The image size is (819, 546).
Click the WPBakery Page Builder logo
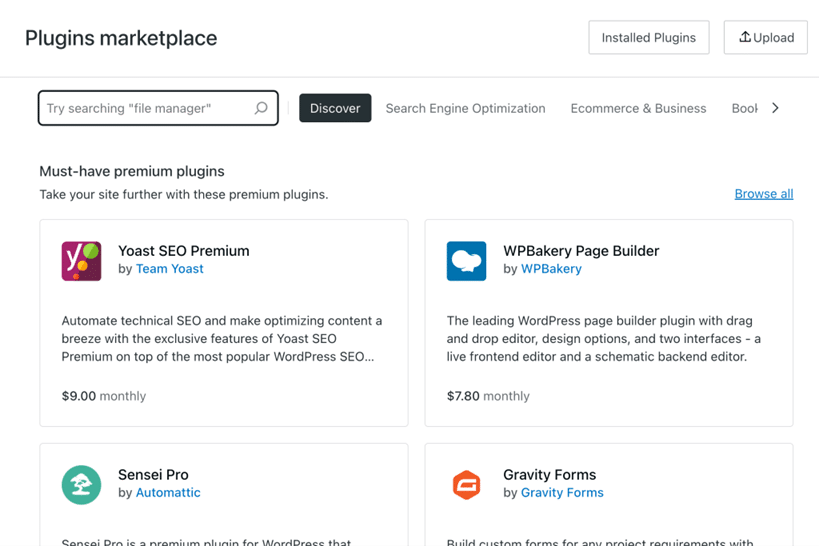tap(466, 261)
